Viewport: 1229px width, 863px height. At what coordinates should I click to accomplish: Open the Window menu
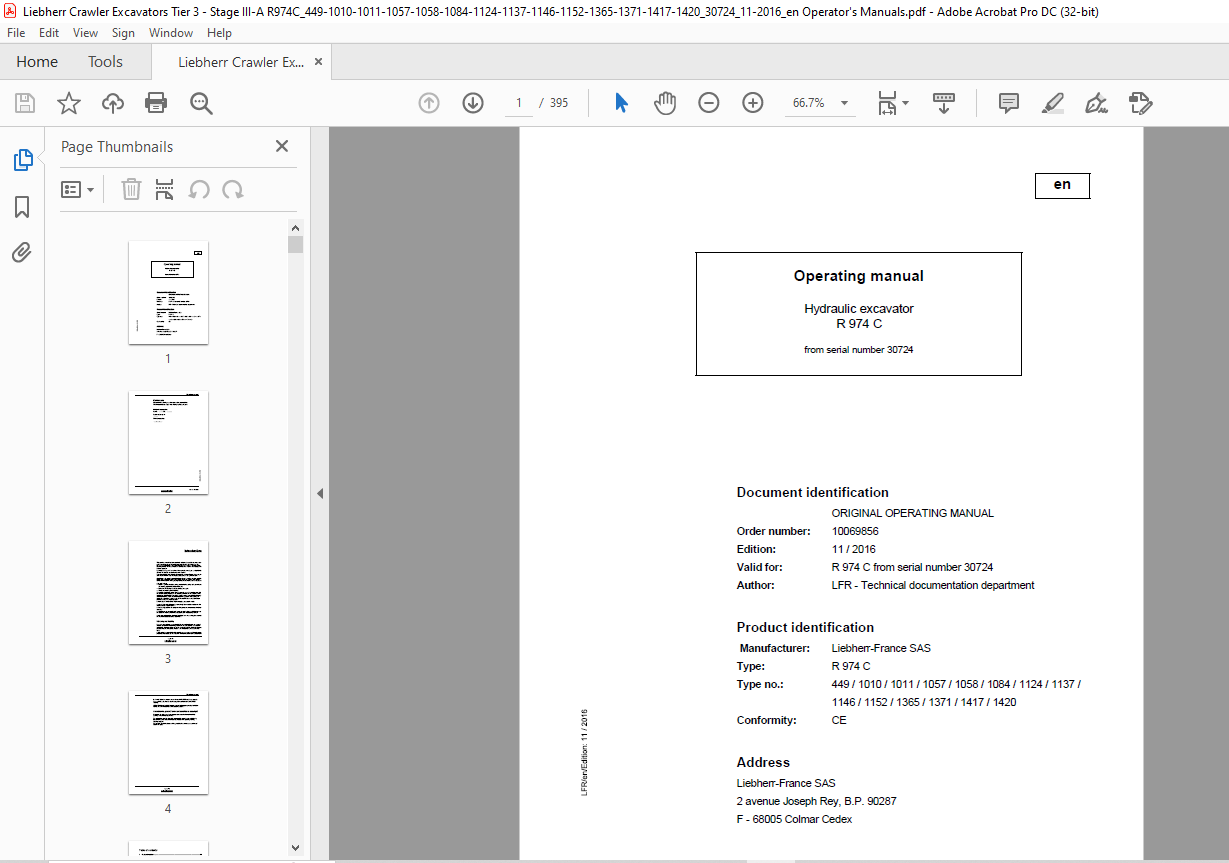[171, 33]
